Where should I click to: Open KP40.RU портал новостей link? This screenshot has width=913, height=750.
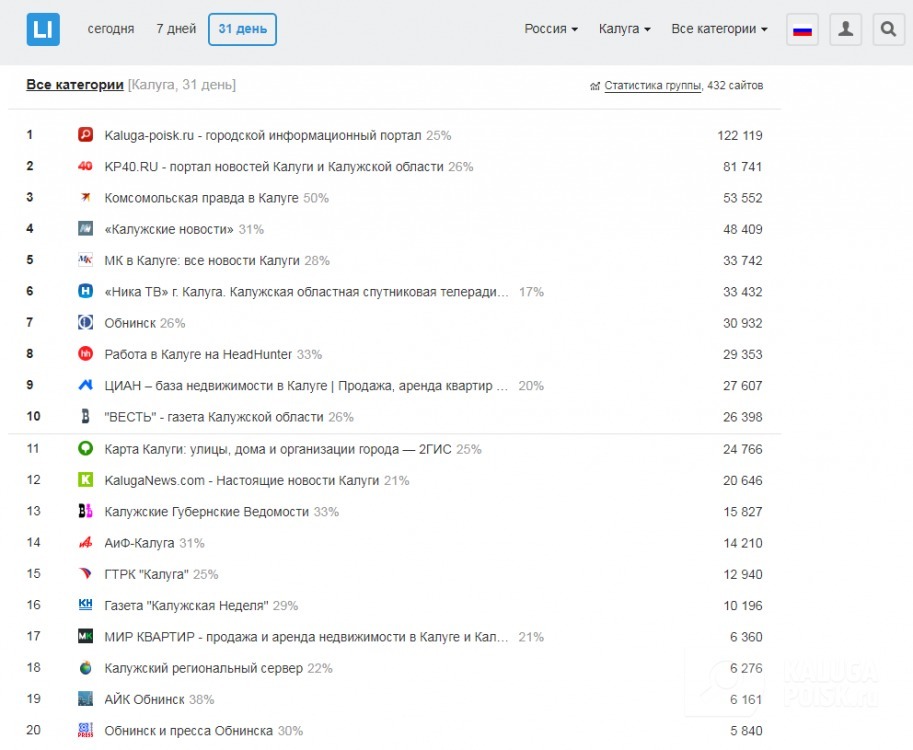[274, 167]
